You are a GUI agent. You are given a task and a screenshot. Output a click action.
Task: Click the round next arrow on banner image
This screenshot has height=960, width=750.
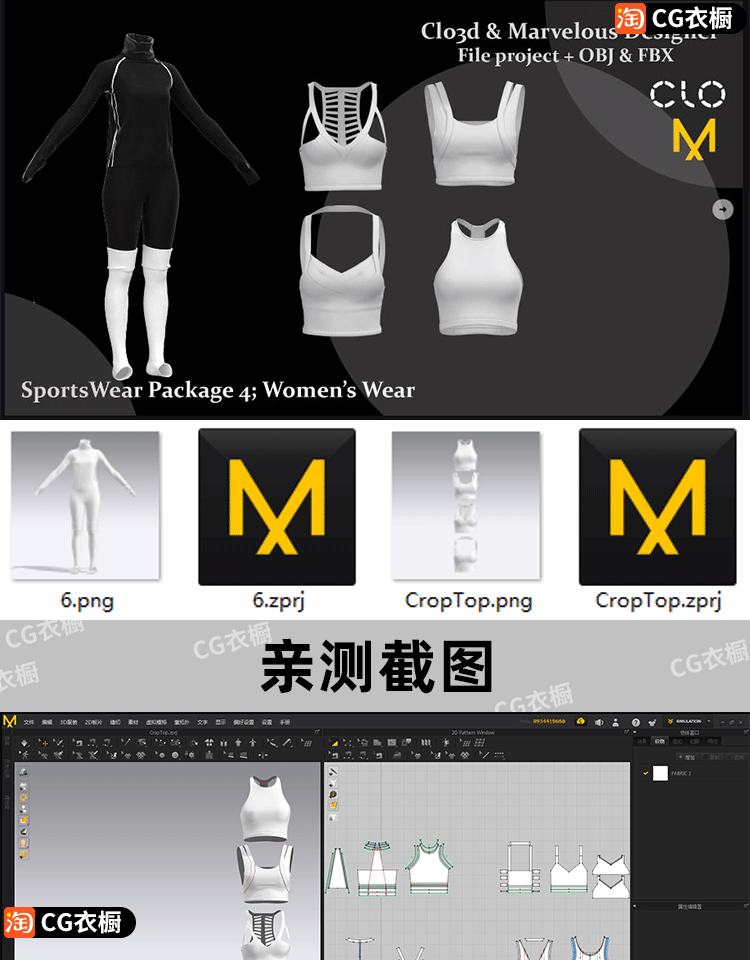click(722, 209)
